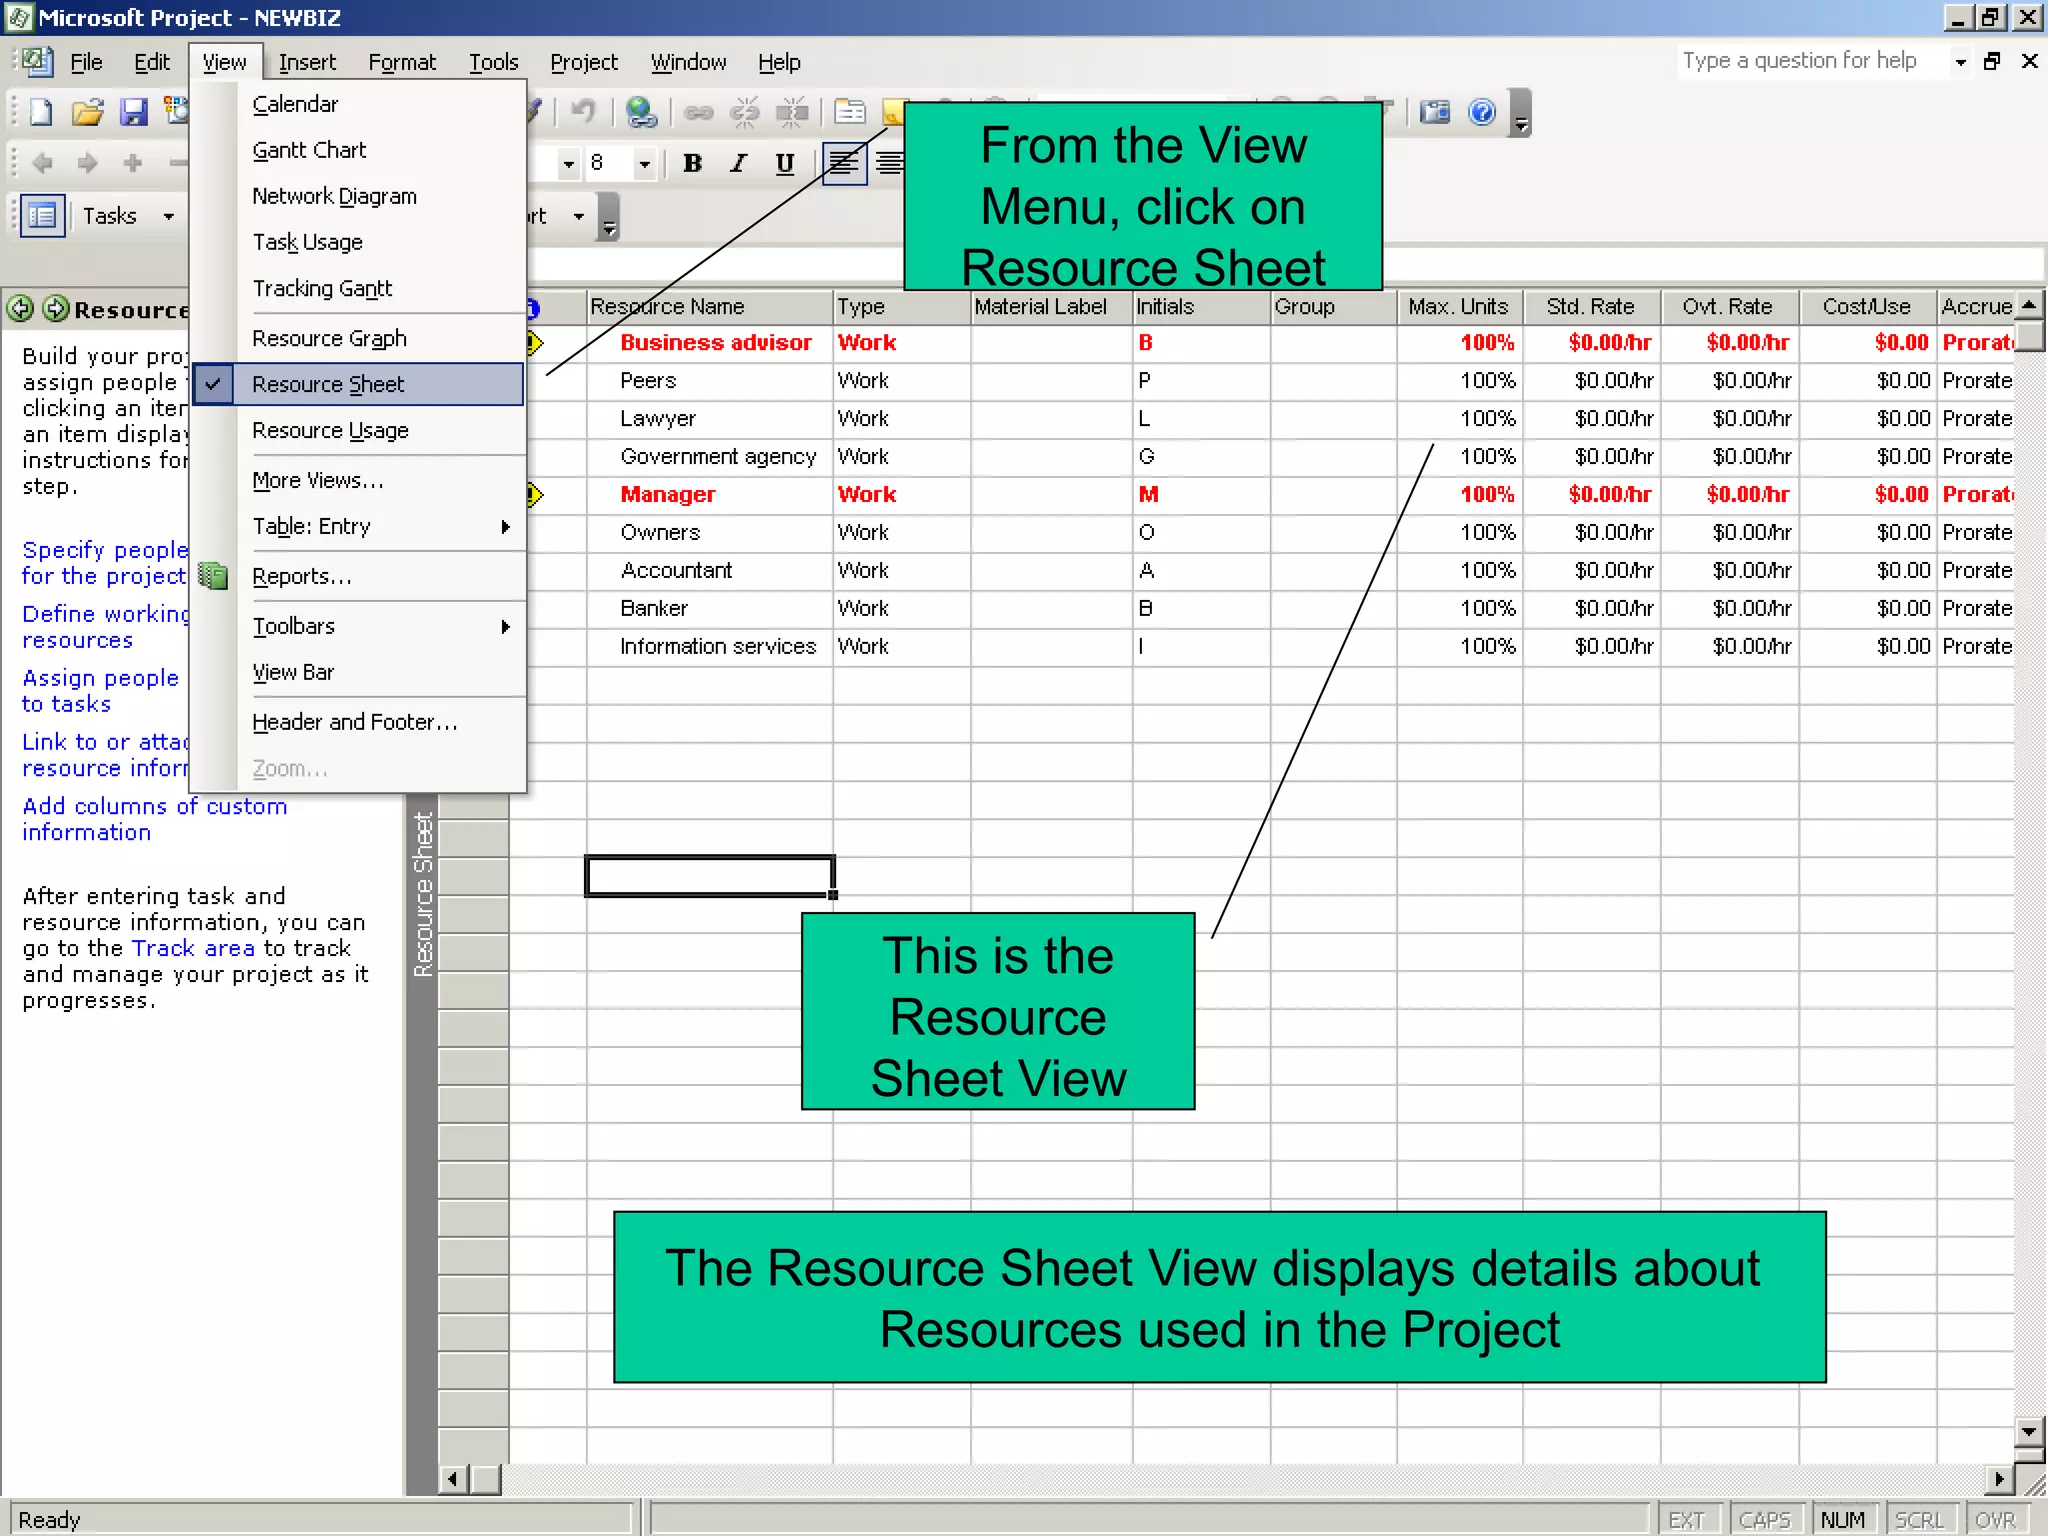
Task: Open More Views dialog entry
Action: click(x=358, y=480)
